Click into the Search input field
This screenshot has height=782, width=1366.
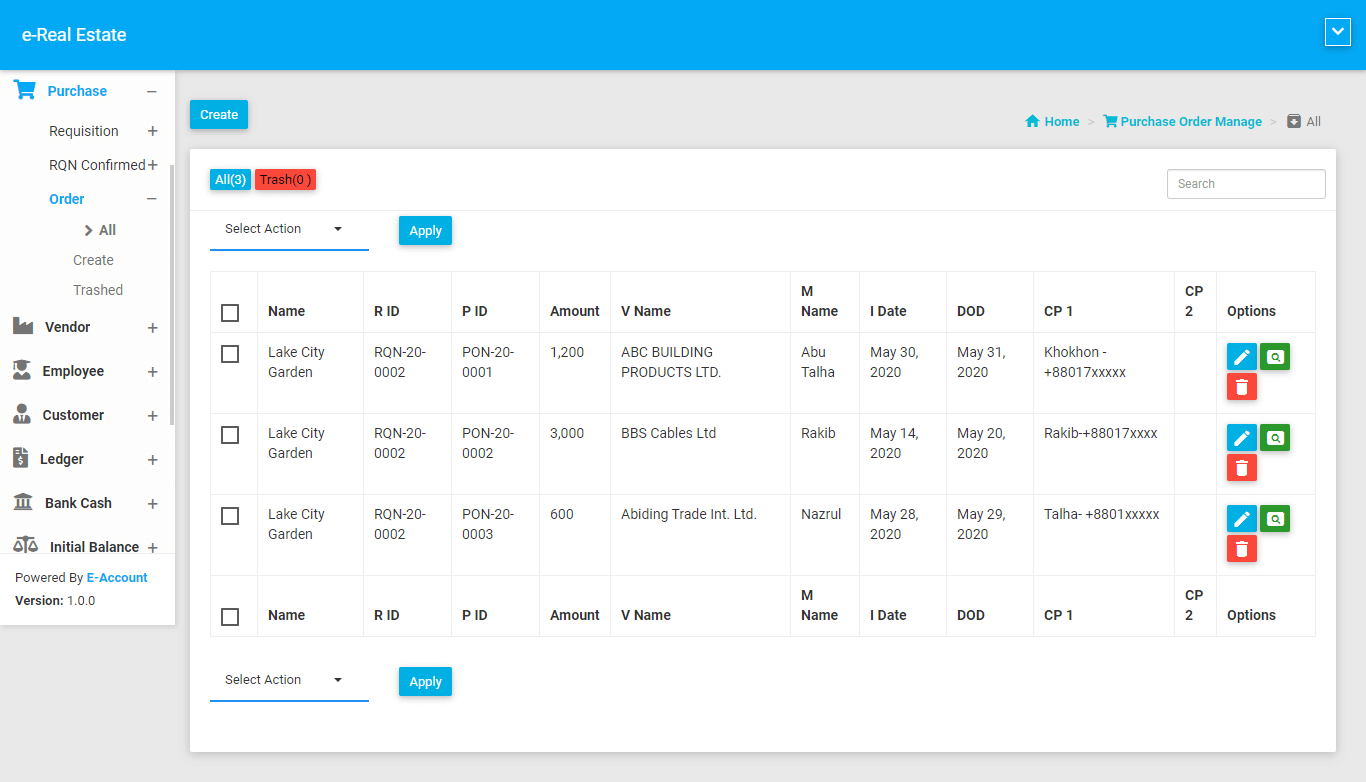point(1245,184)
